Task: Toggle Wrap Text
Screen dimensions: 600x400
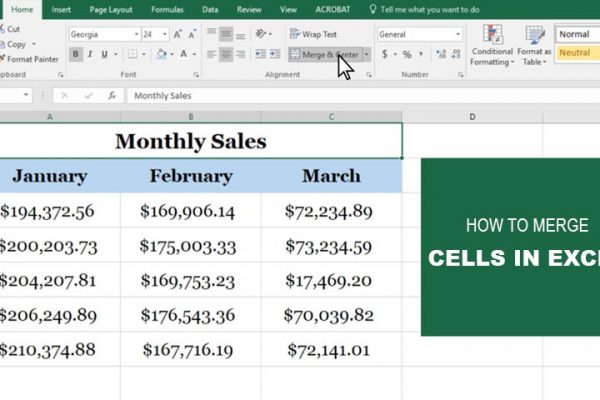Action: [x=313, y=34]
